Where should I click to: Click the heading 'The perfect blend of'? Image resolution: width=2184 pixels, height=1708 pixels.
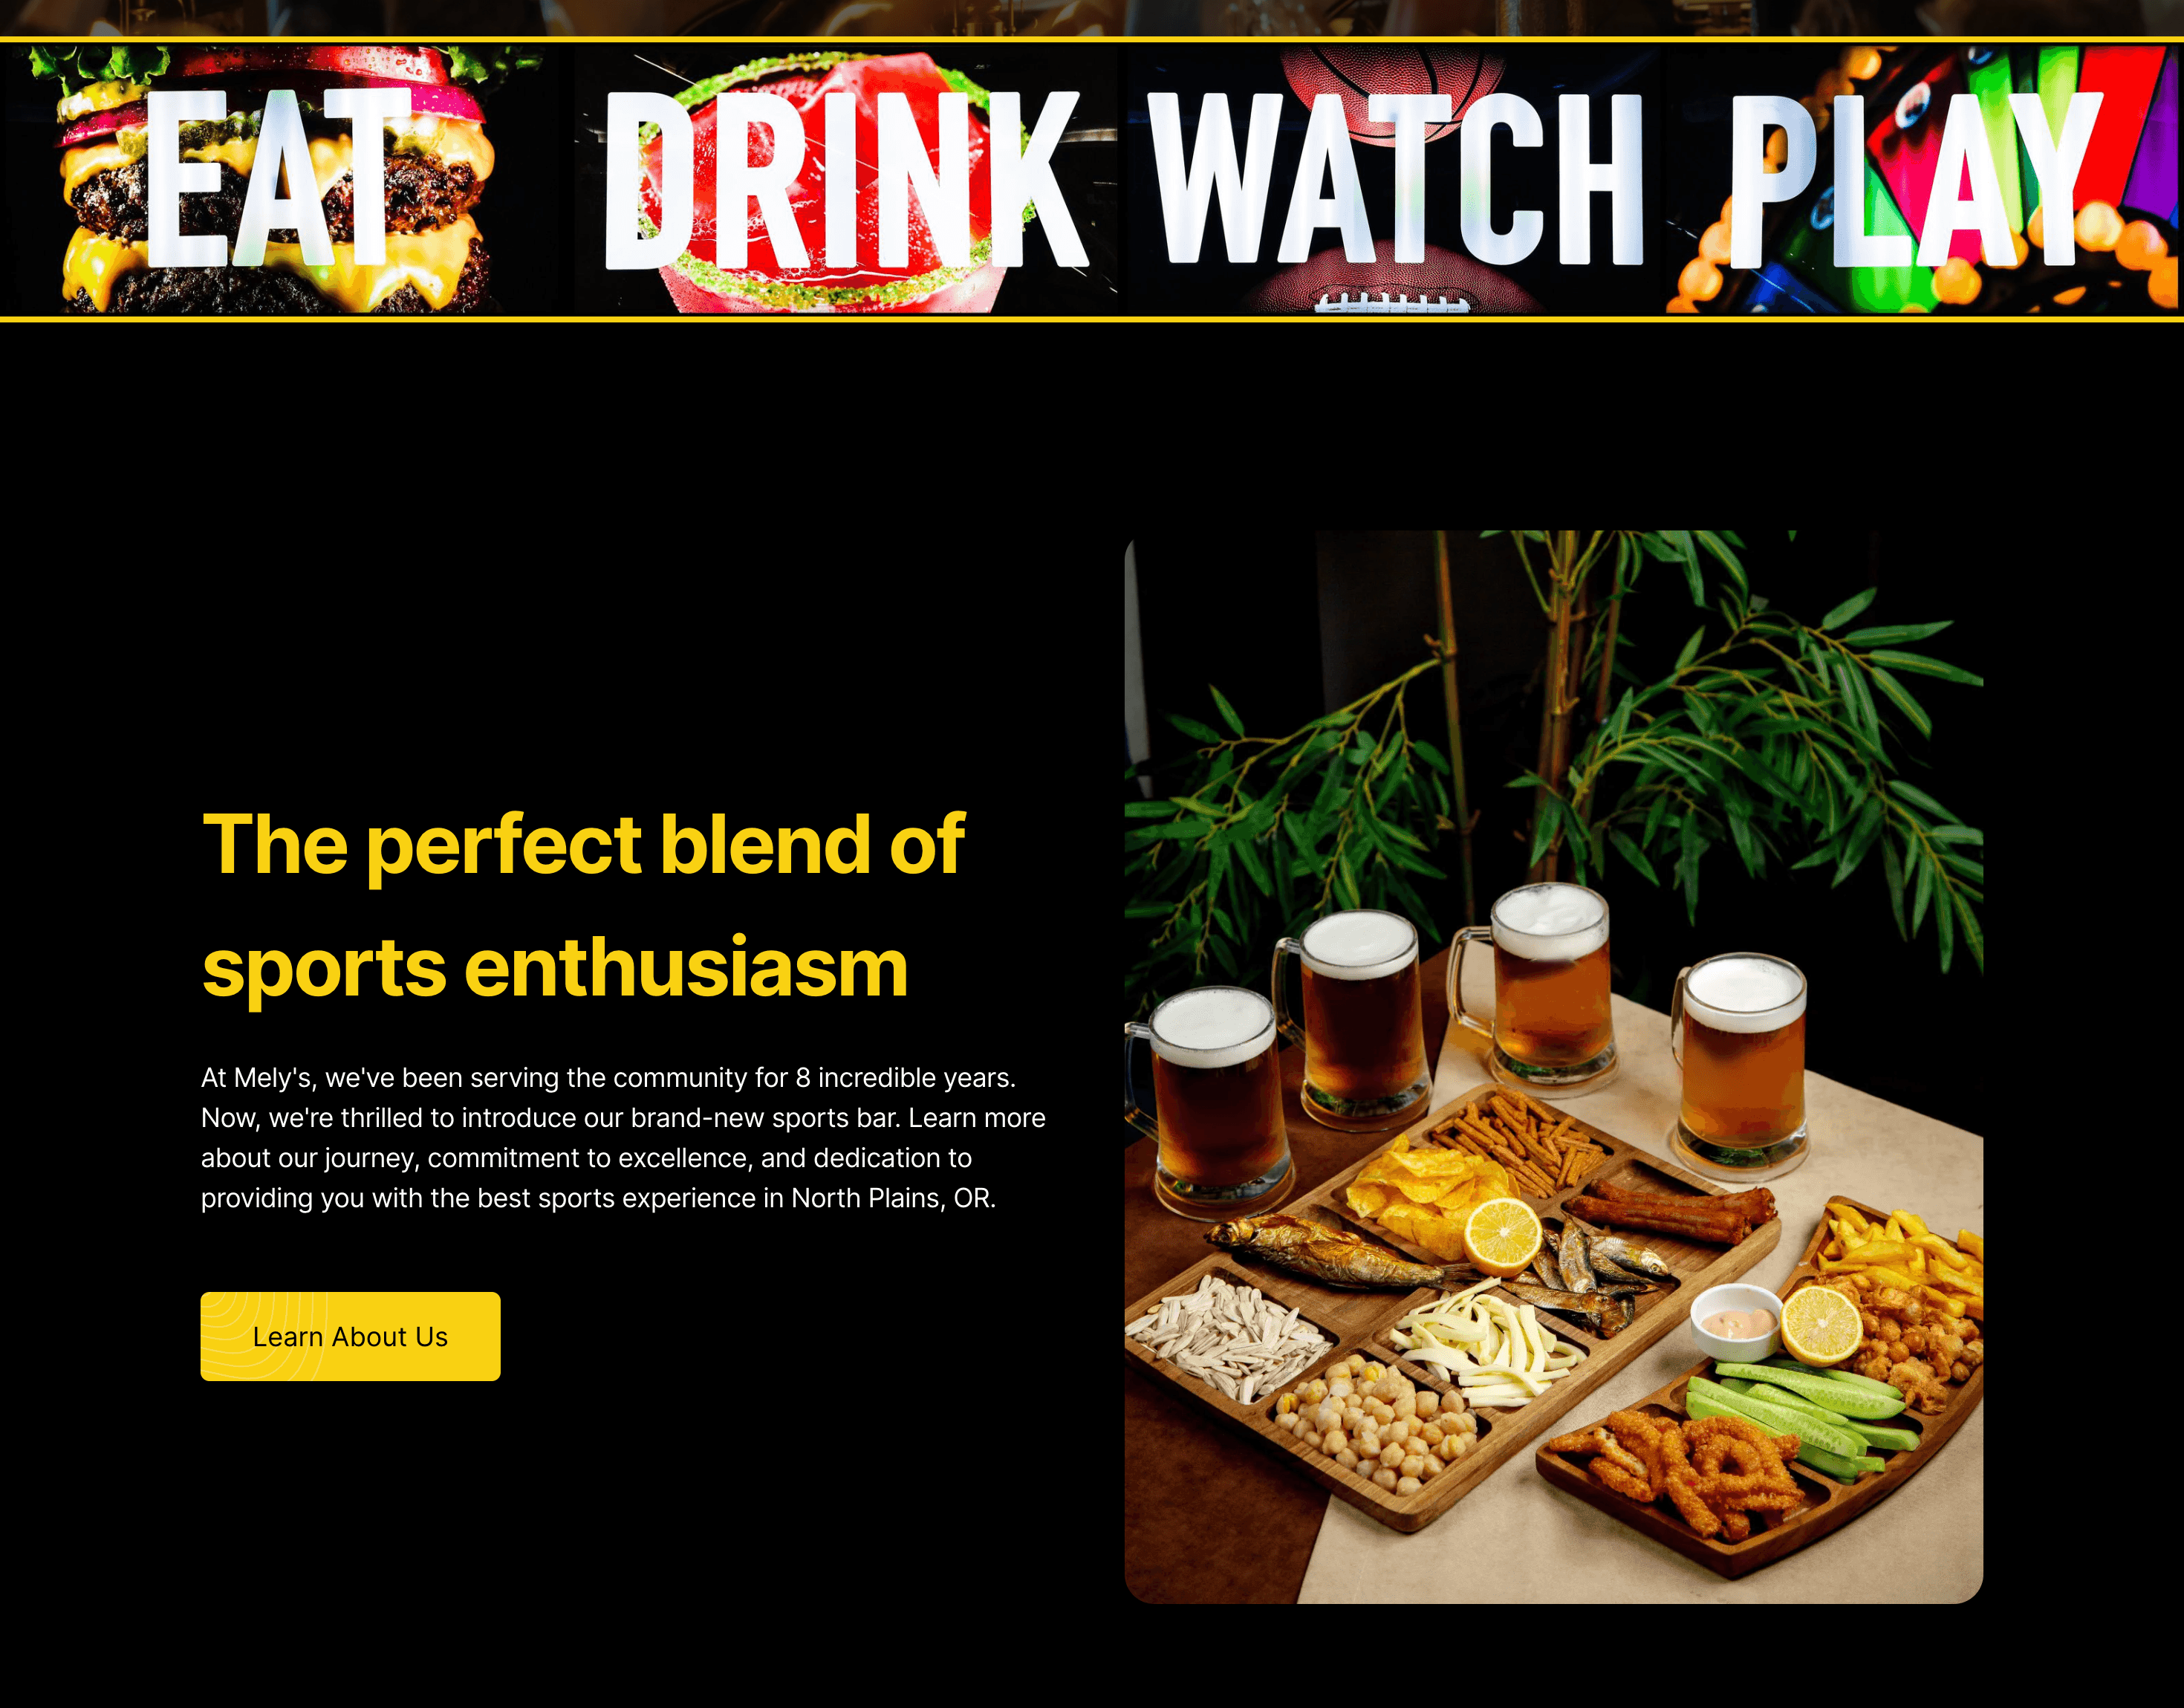[x=583, y=845]
